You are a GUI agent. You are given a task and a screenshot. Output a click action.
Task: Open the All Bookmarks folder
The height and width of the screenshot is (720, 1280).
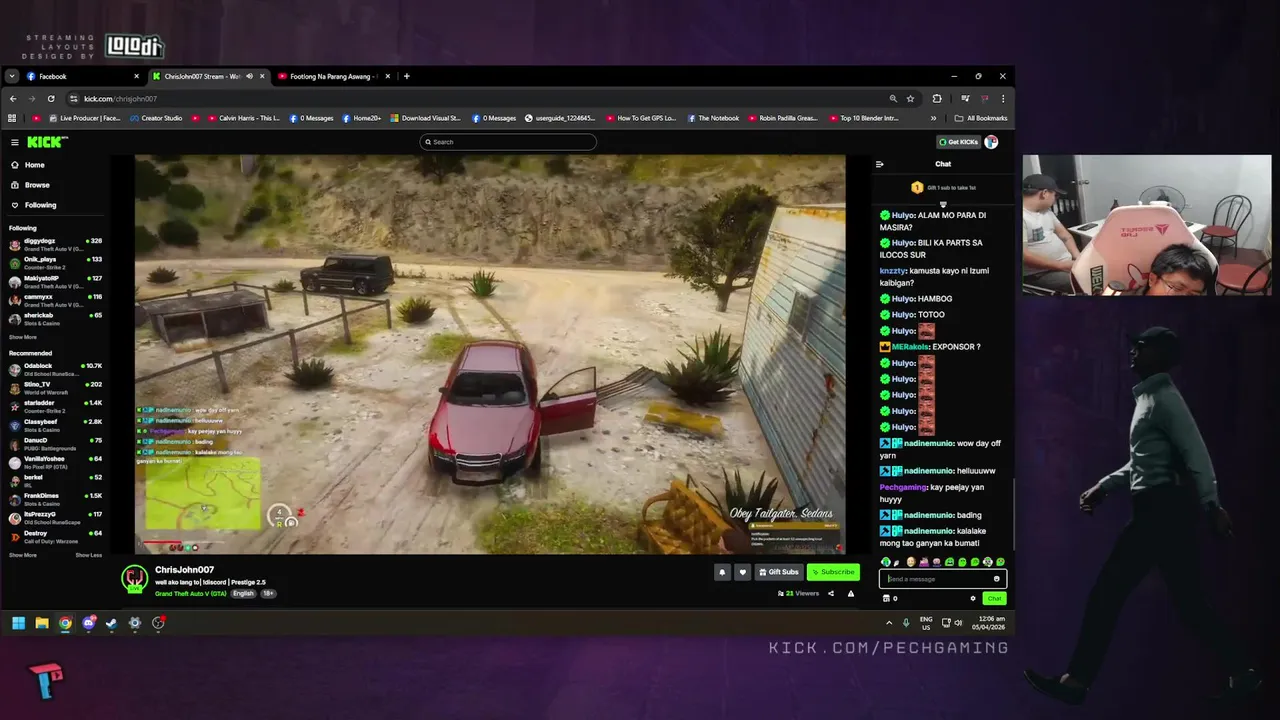point(981,118)
